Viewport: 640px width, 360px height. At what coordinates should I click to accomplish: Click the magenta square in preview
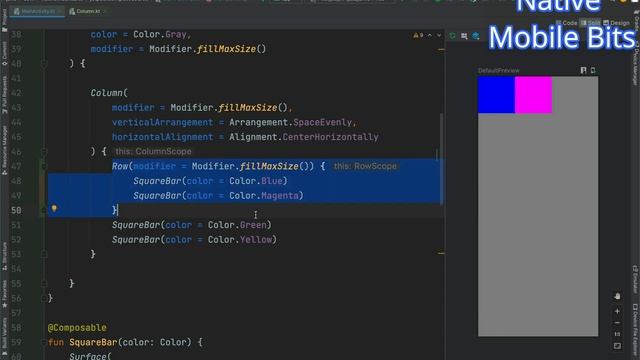[x=533, y=95]
